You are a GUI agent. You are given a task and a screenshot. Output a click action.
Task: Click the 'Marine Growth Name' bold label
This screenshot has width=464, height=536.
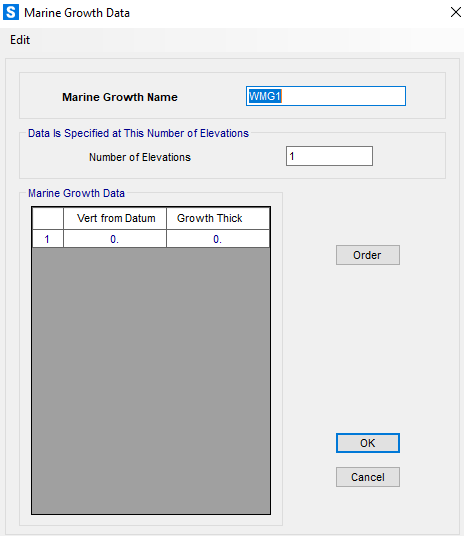click(120, 97)
